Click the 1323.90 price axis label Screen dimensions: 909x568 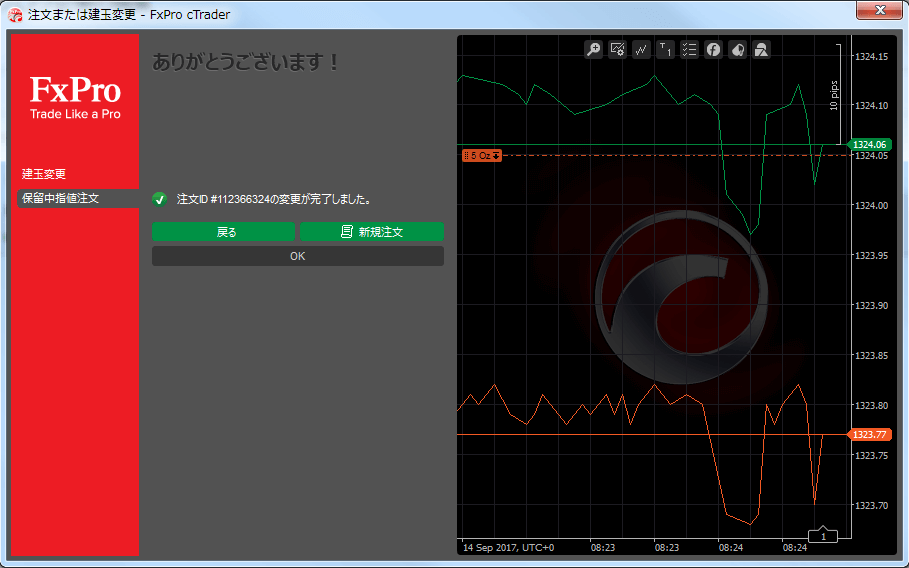871,305
